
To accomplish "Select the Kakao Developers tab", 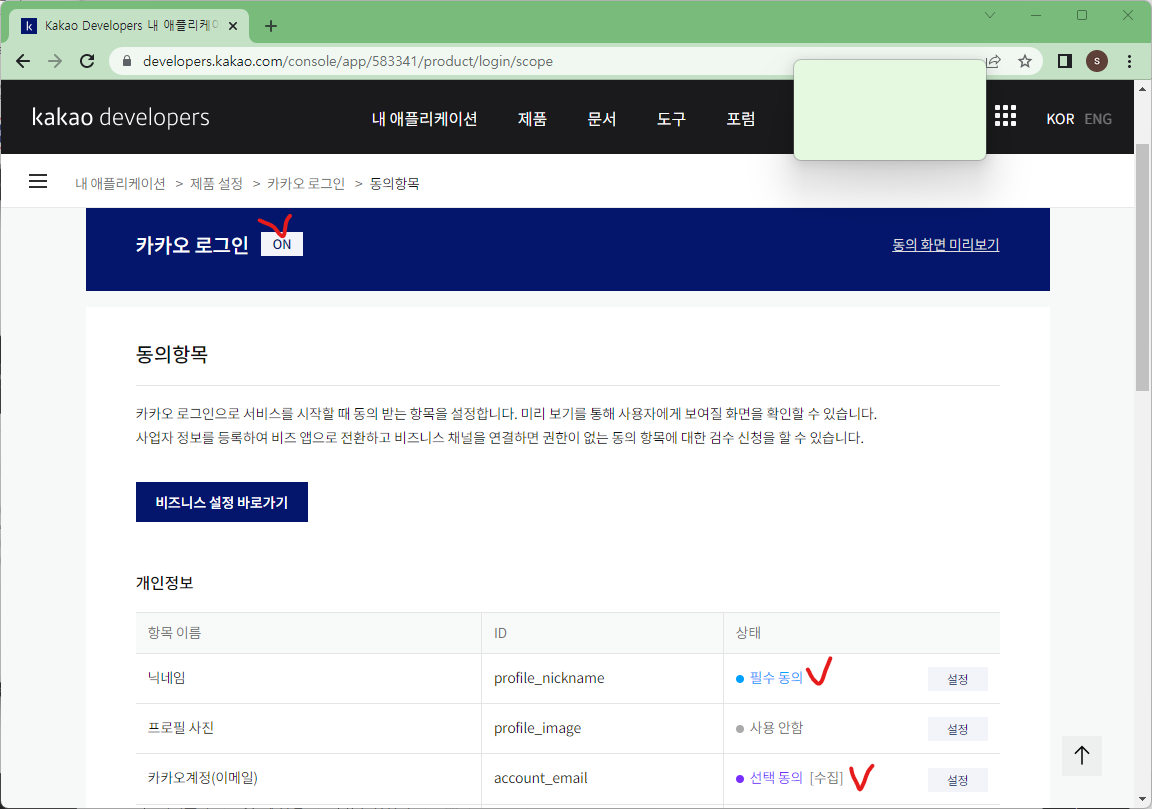I will pyautogui.click(x=129, y=26).
